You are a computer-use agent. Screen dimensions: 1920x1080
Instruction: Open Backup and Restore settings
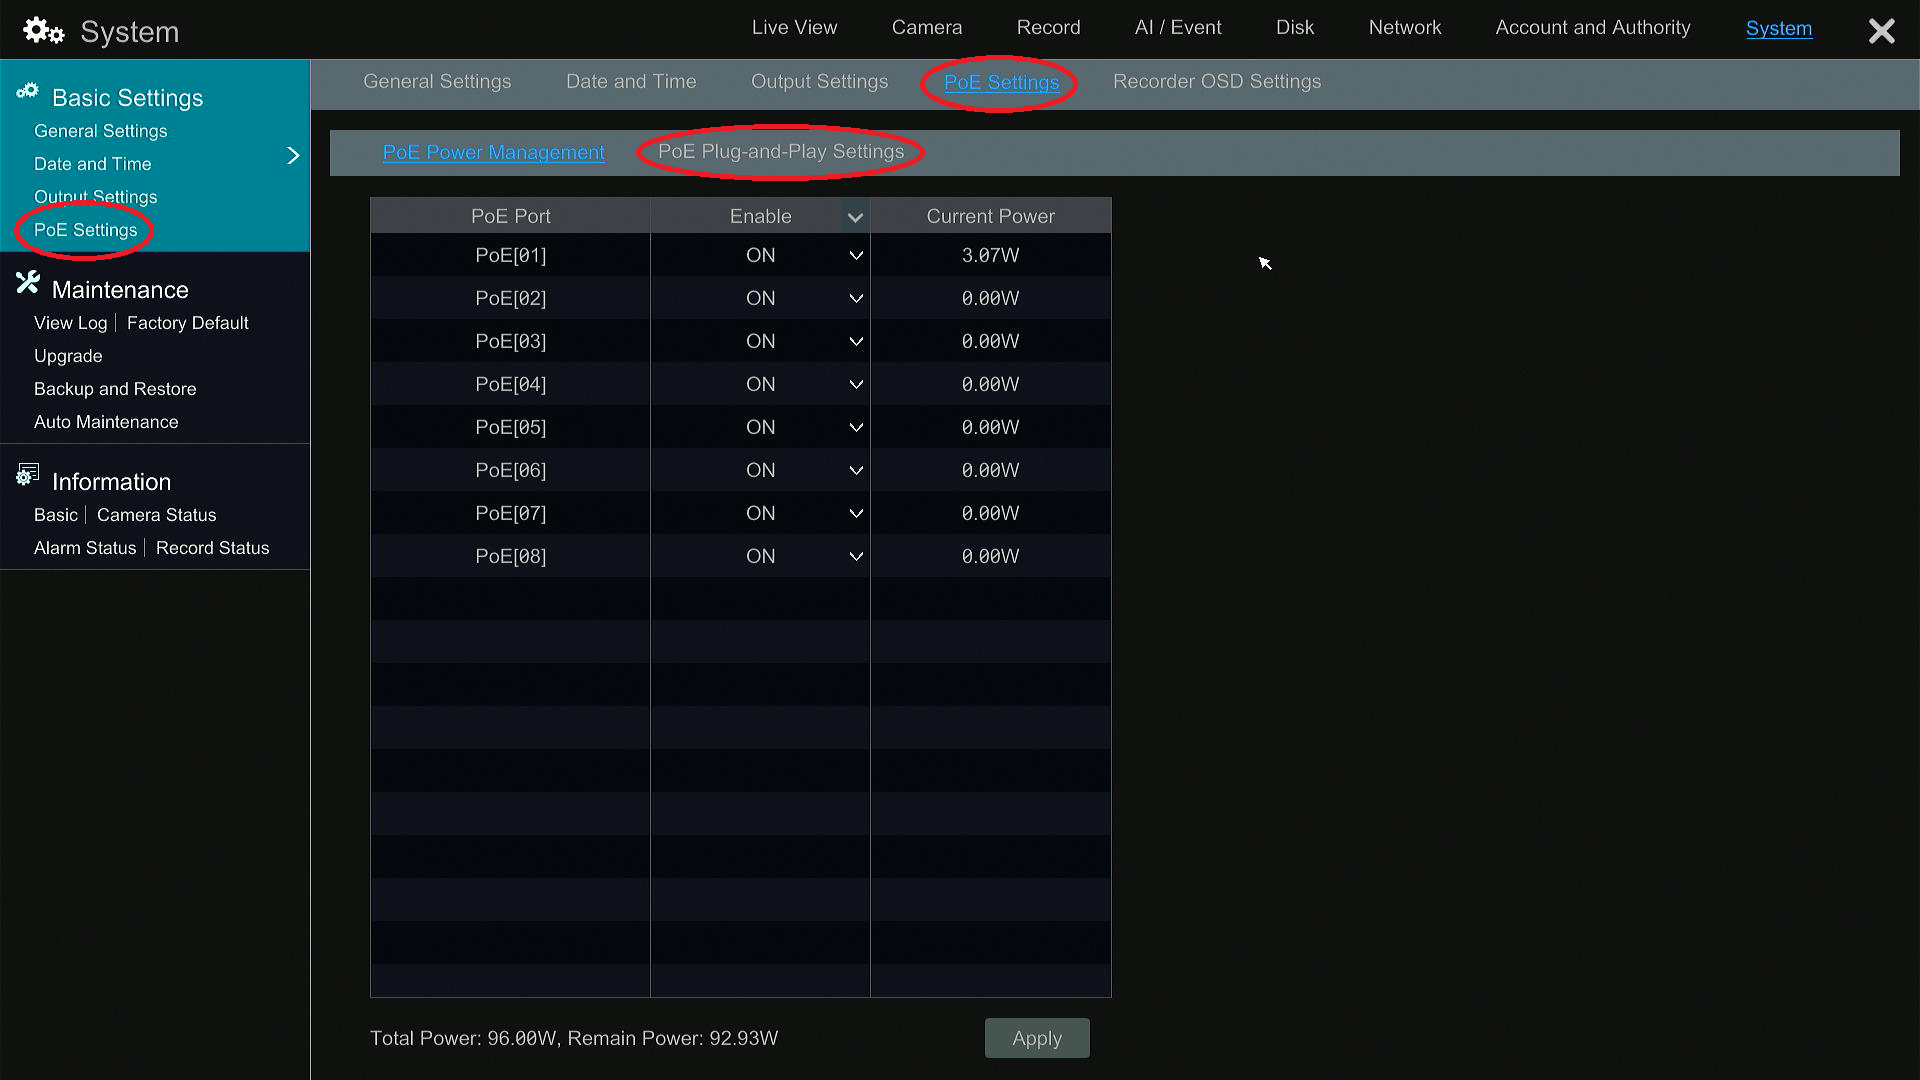pos(115,388)
